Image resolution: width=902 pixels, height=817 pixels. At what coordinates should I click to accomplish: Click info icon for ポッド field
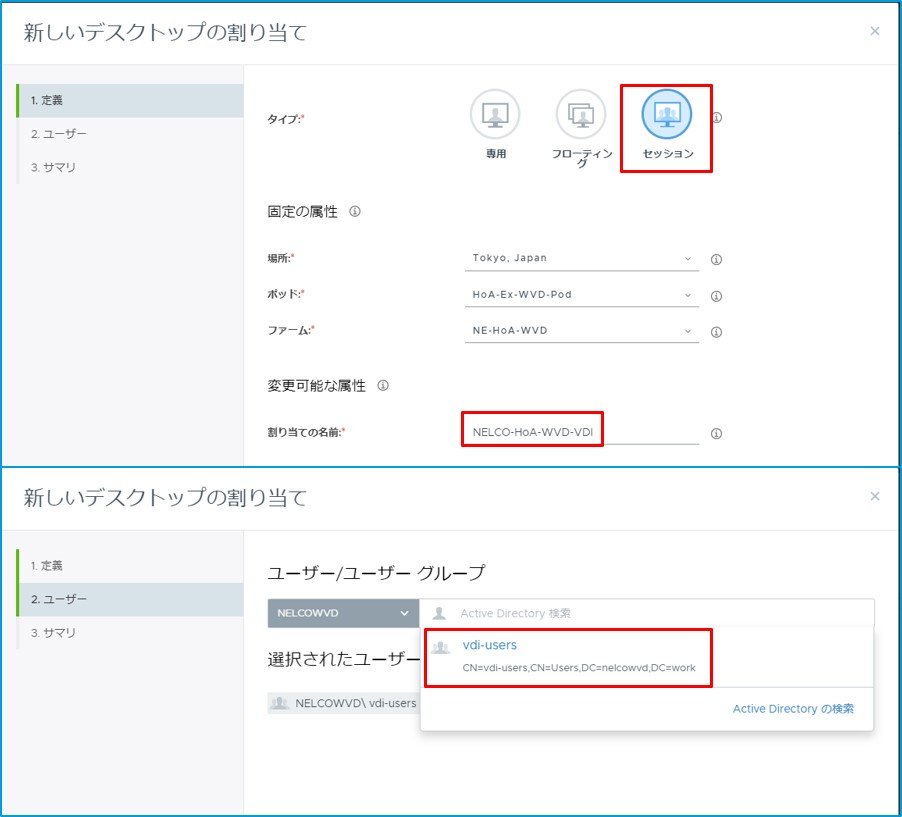(716, 296)
